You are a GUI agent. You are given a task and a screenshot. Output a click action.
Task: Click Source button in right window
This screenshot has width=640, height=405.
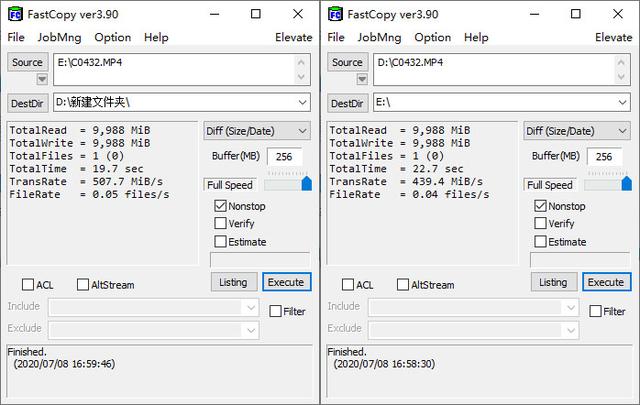point(348,62)
